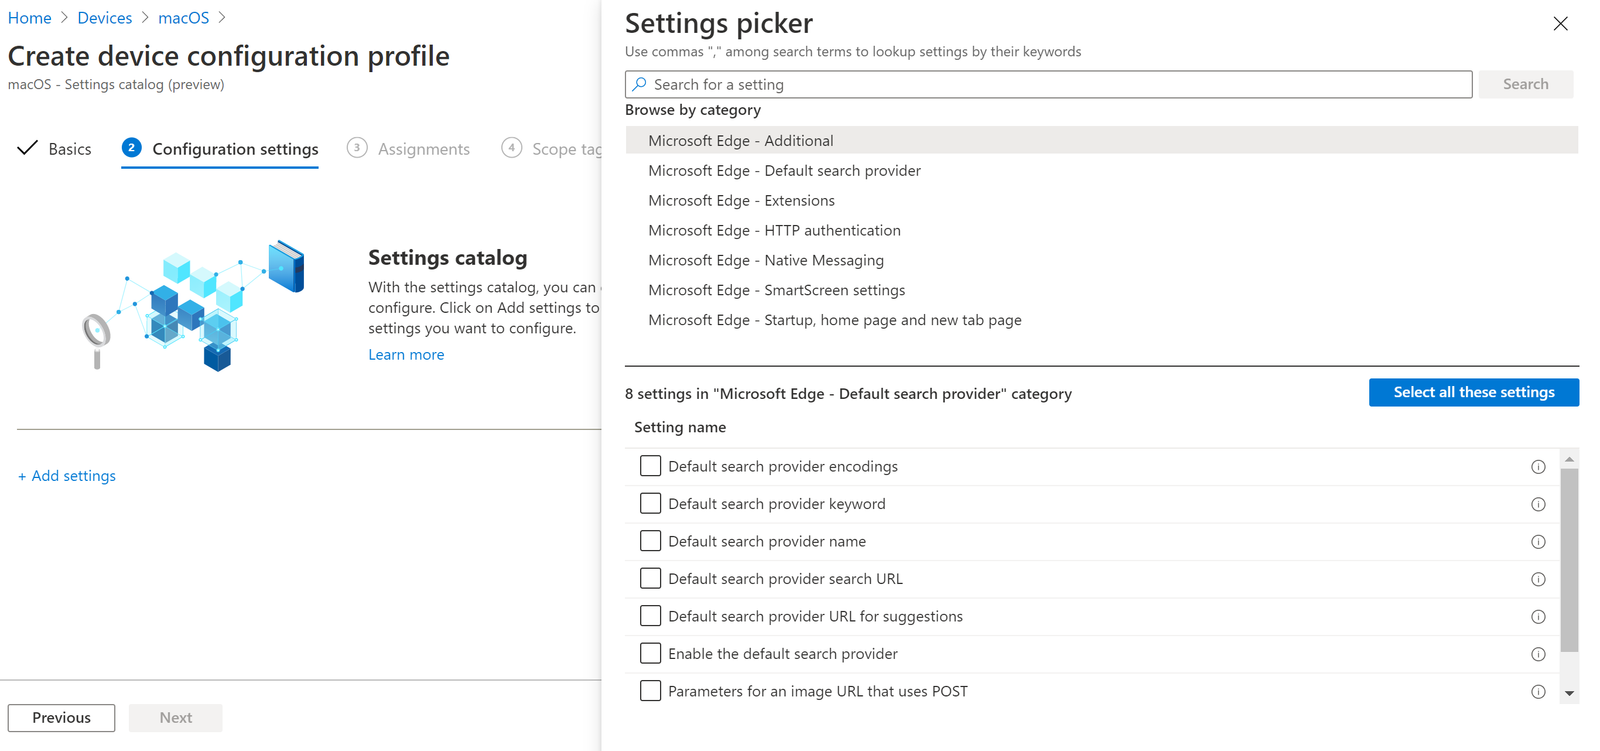The height and width of the screenshot is (751, 1600).
Task: Click the magnifier icon in the search box
Action: coord(640,84)
